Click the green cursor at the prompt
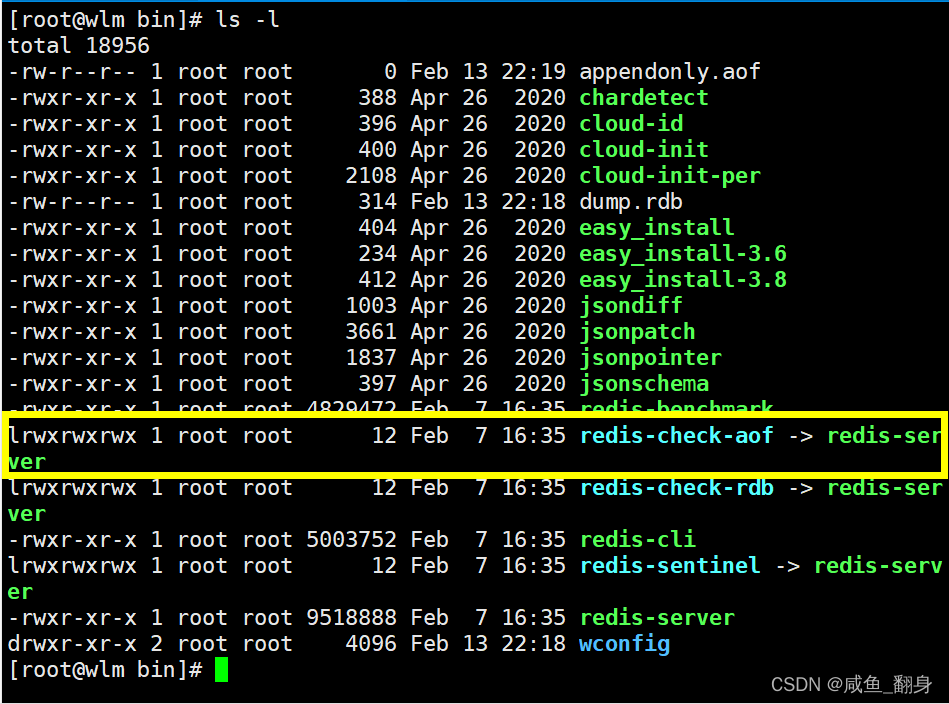The height and width of the screenshot is (704, 949). tap(222, 670)
